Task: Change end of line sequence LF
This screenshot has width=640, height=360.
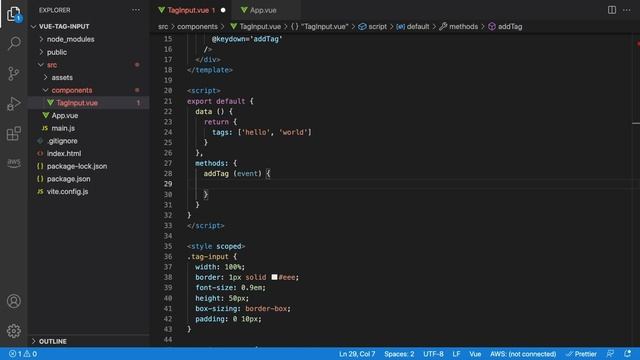Action: click(456, 354)
